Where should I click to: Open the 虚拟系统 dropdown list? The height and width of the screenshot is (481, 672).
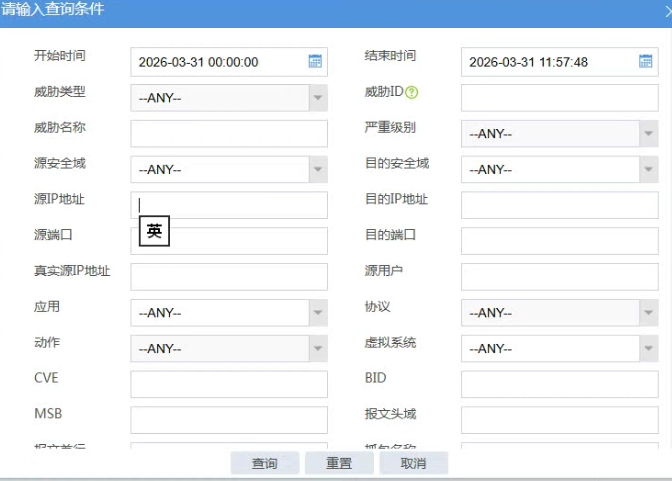(649, 349)
